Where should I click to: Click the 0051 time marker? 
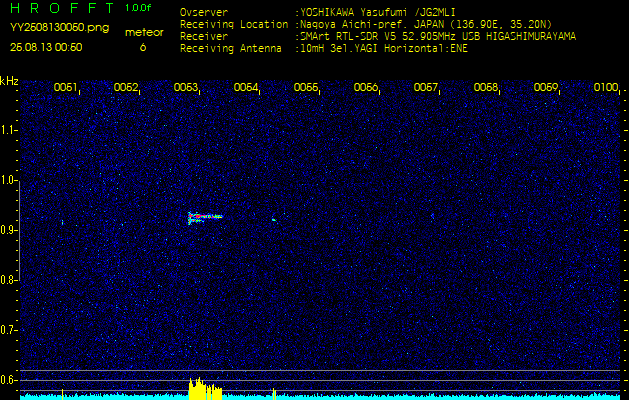point(65,87)
